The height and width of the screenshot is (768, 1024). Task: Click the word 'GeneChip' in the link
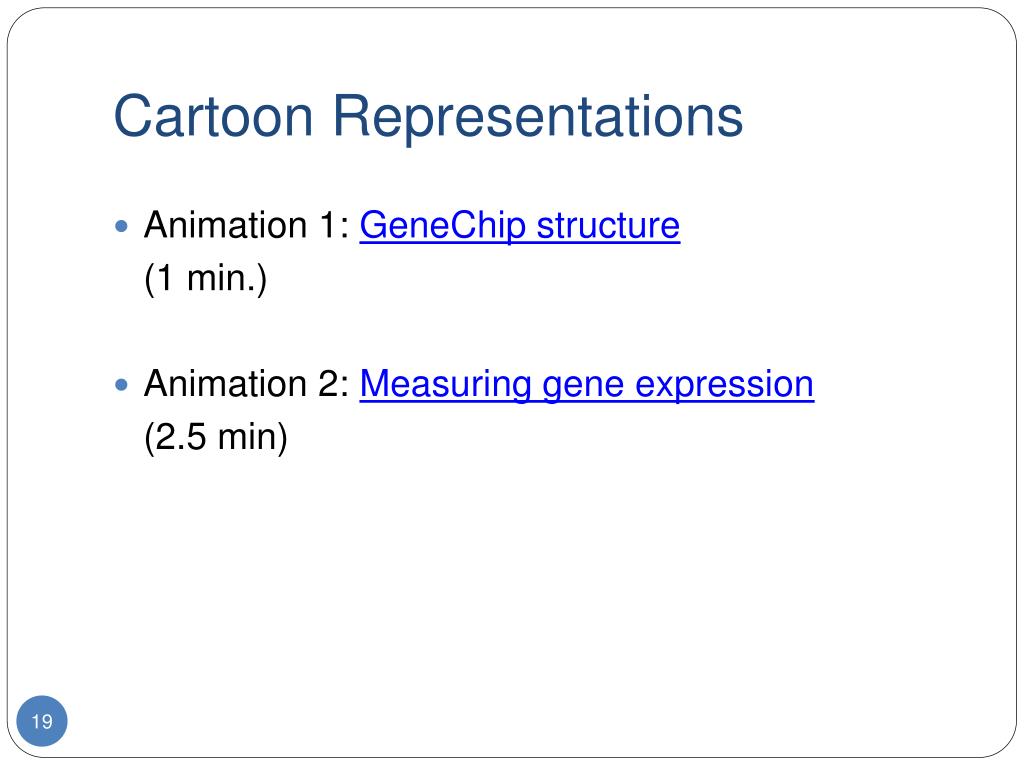point(443,227)
